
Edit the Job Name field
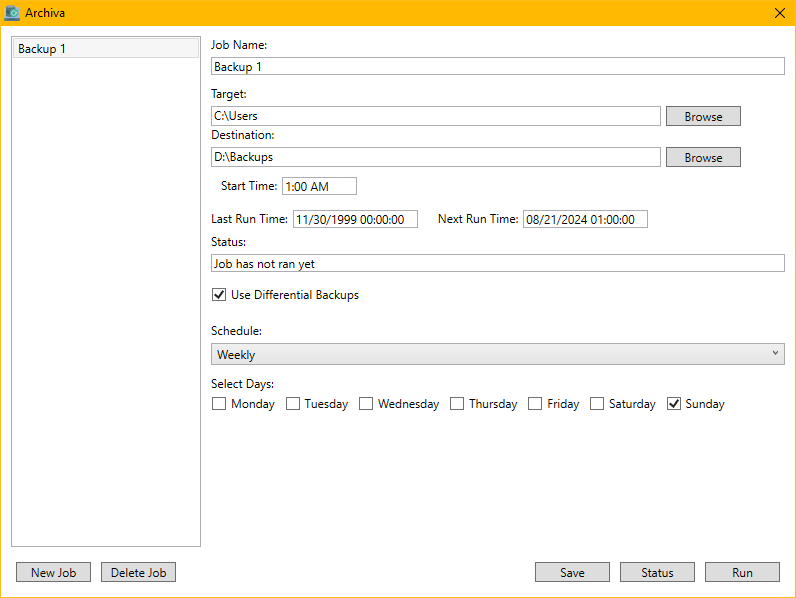[498, 67]
